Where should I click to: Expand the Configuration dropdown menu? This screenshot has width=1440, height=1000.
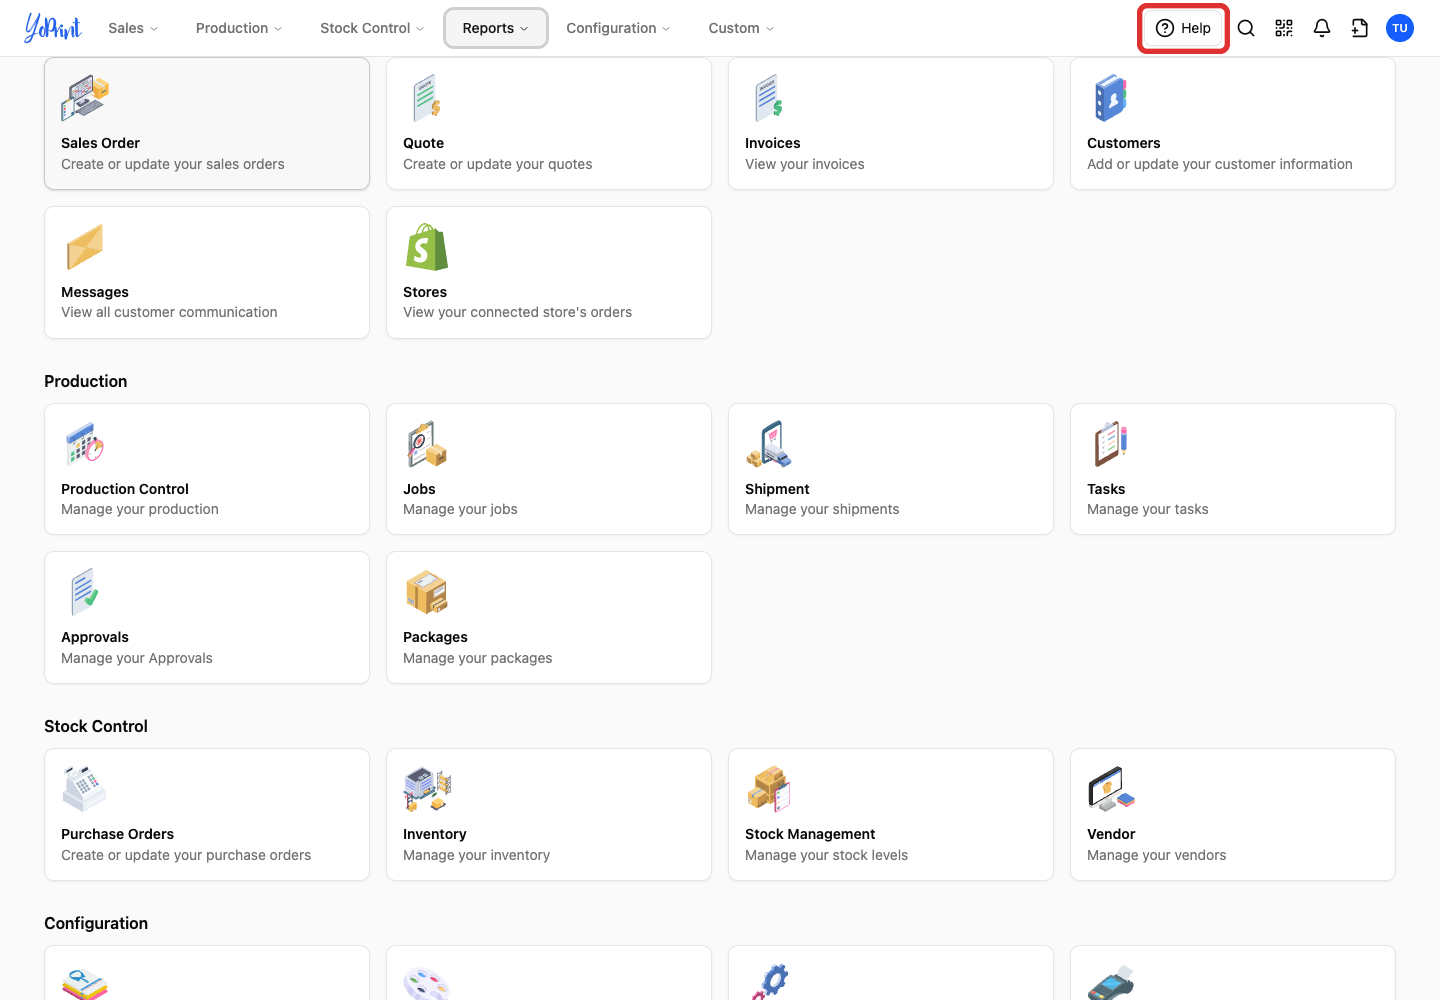pyautogui.click(x=618, y=28)
